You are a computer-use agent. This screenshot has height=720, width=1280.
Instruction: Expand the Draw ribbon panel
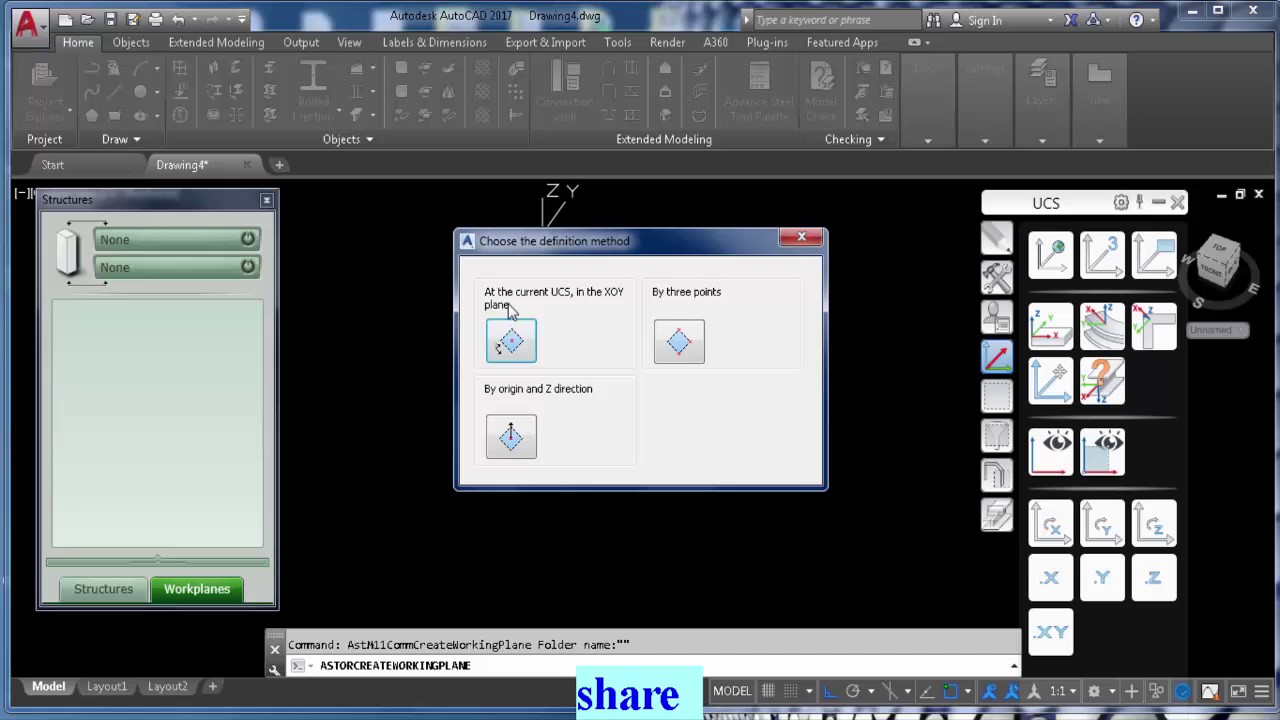click(121, 139)
